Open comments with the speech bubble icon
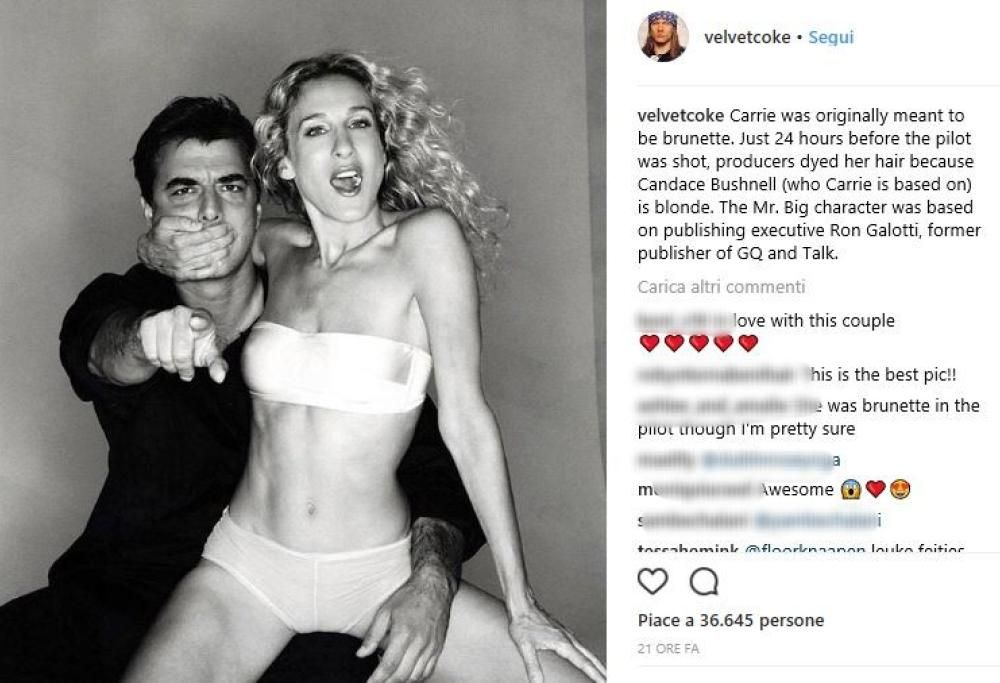 coord(703,580)
